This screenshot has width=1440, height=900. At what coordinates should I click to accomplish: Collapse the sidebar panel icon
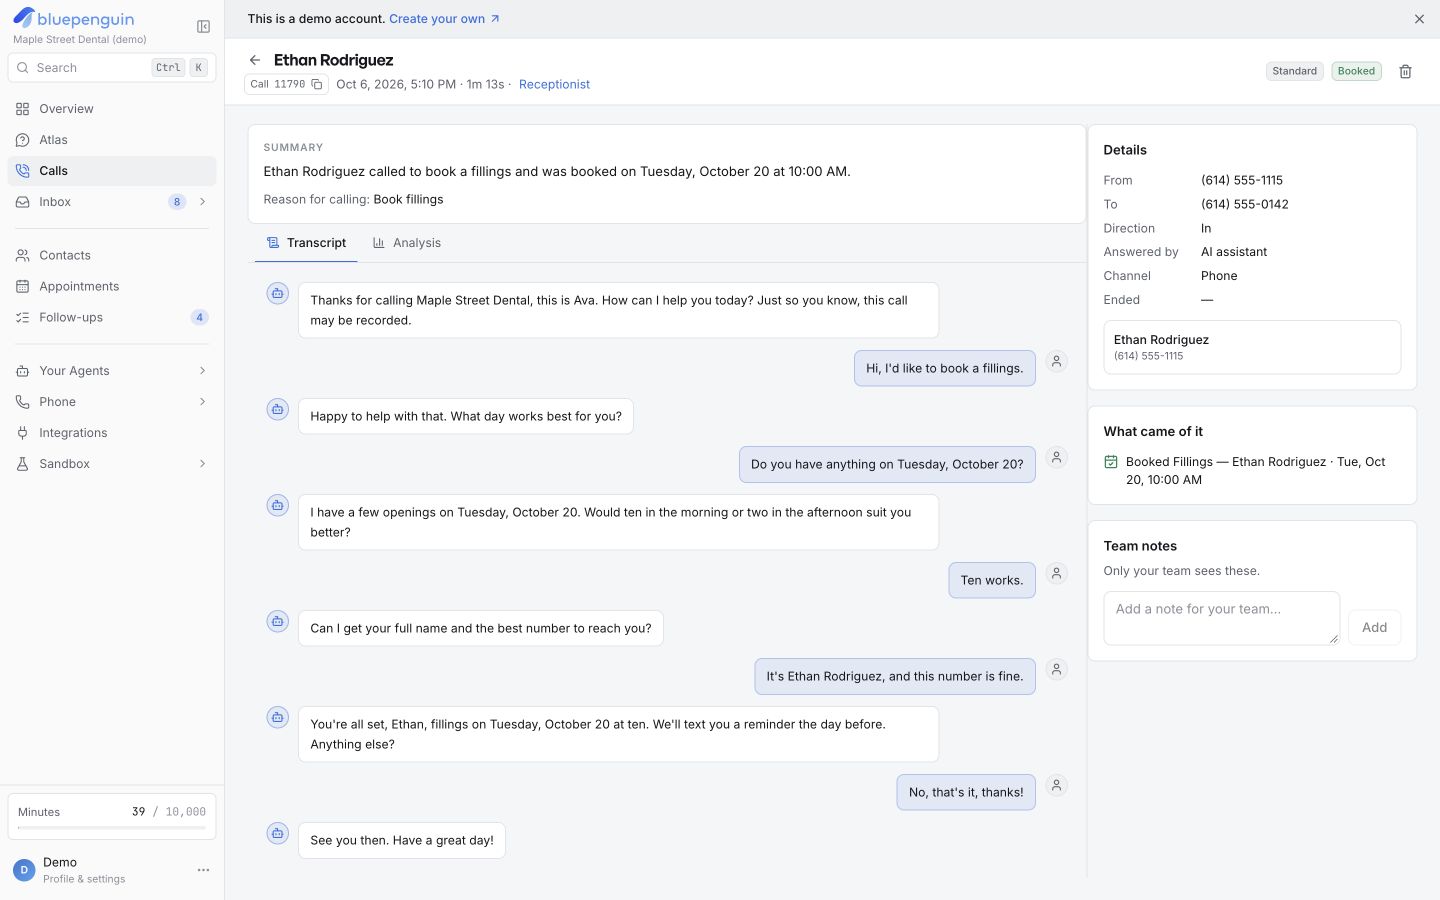[x=203, y=27]
